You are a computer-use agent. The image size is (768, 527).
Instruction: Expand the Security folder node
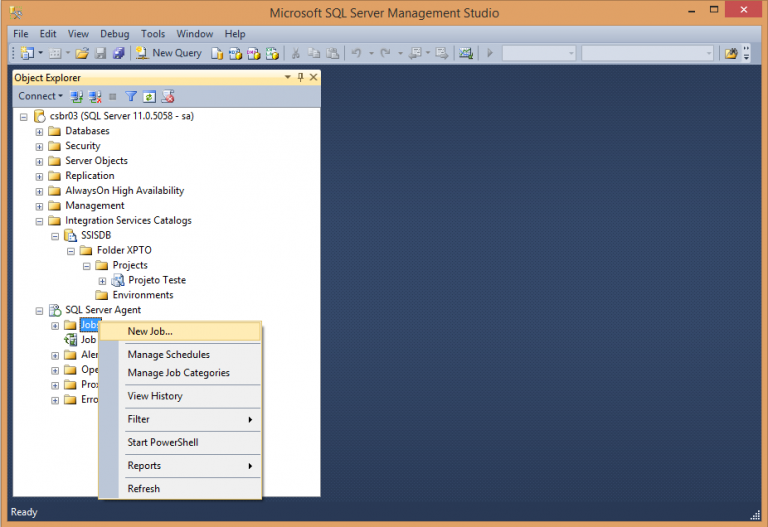click(39, 146)
